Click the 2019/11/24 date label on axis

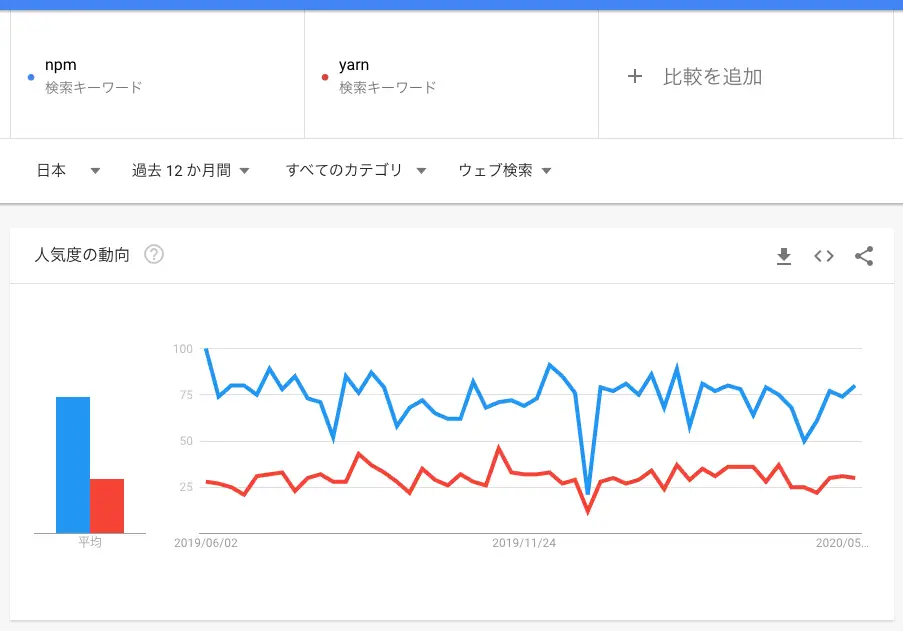[x=526, y=544]
